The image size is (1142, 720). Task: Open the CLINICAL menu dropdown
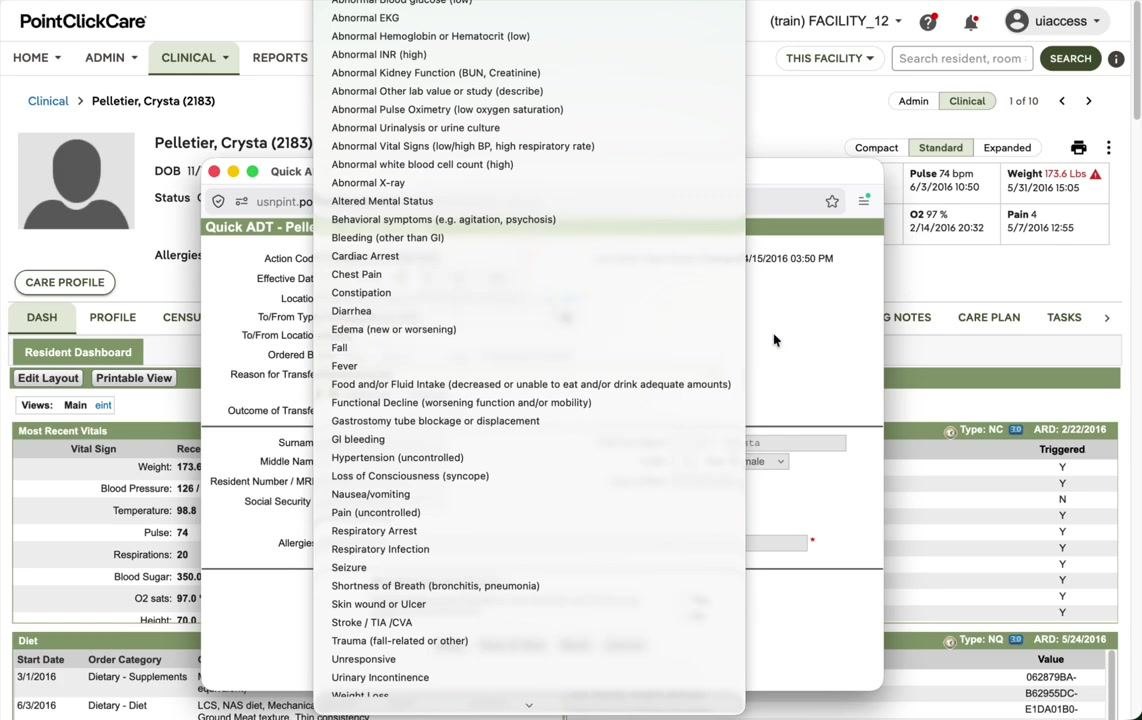194,58
